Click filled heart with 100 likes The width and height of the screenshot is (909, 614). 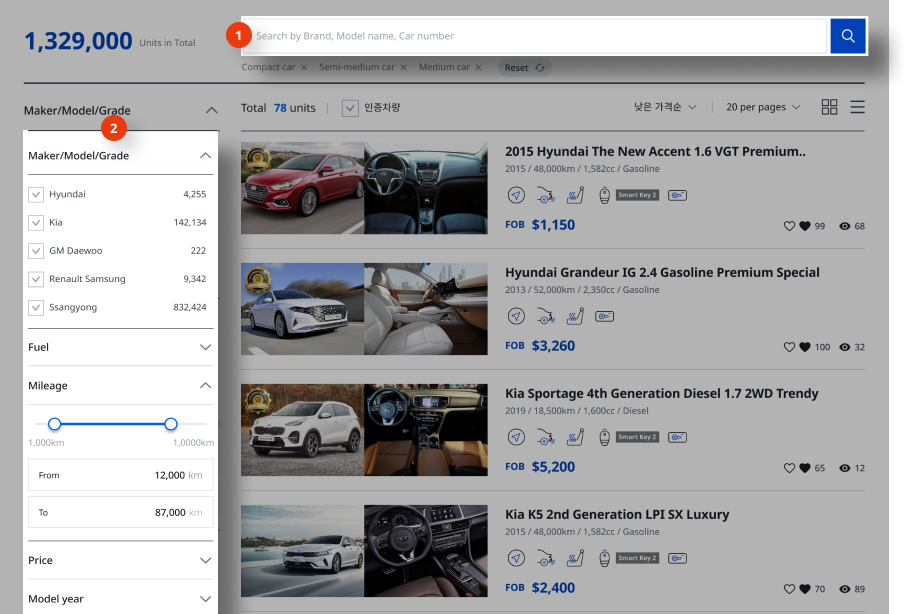tap(805, 347)
